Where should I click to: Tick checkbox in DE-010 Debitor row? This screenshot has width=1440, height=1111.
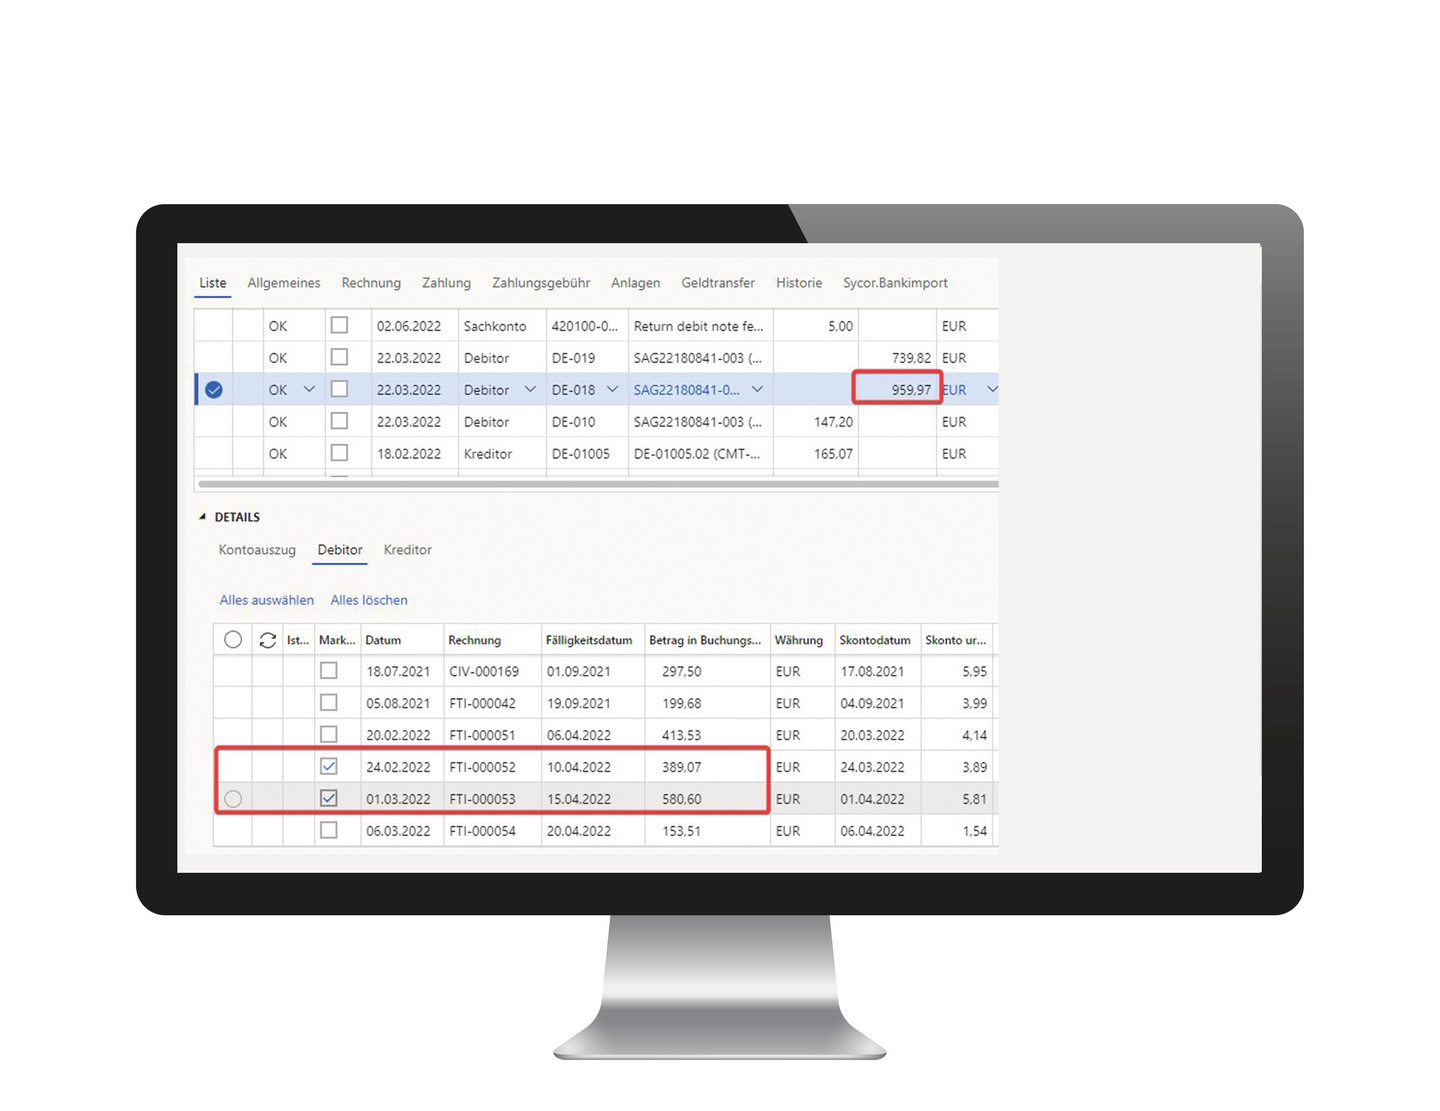tap(339, 421)
